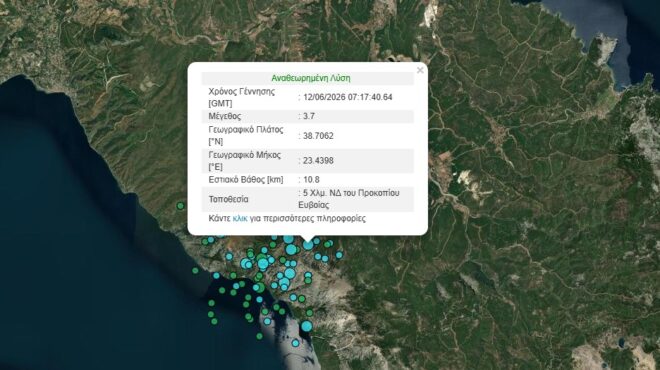Viewport: 660px width, 370px height.
Task: Click the 'Αναθεωρημένη Λύση' popup header
Action: coord(311,78)
